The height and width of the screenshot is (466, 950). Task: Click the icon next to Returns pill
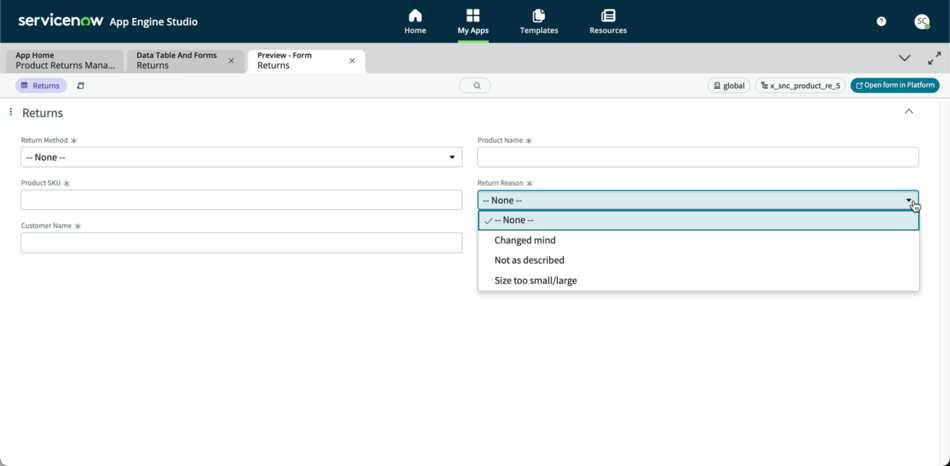pos(81,85)
